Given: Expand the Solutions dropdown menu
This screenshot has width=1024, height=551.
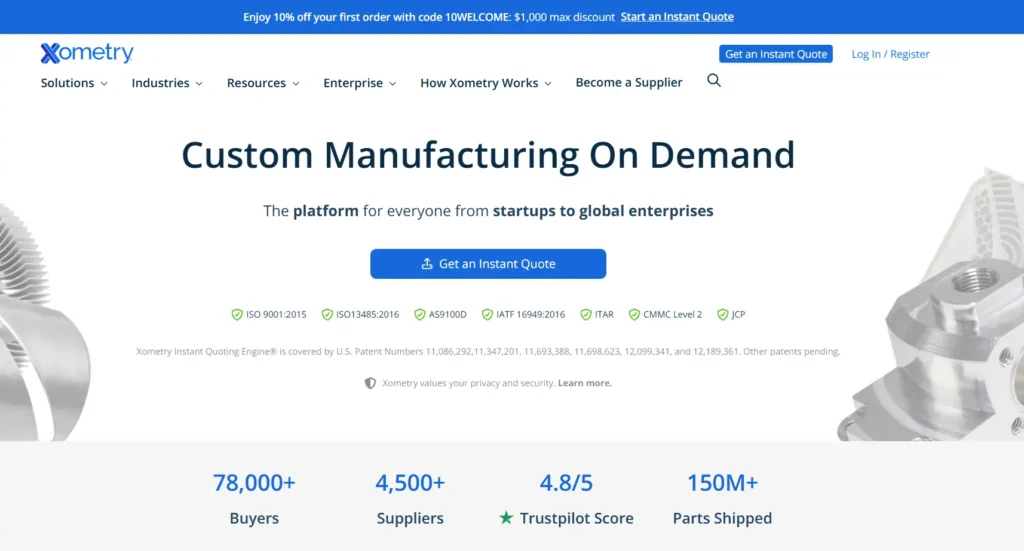Looking at the screenshot, I should point(74,83).
